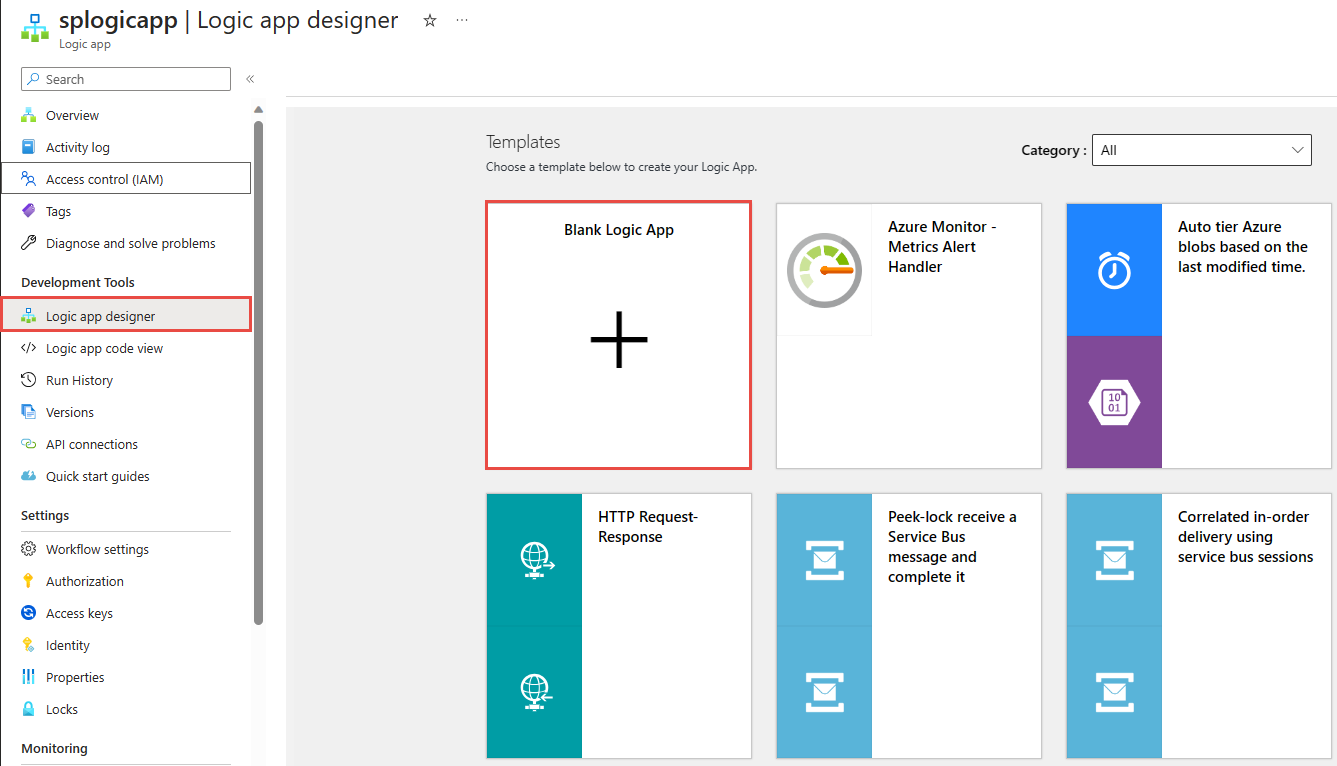Go to Run History in sidebar
The width and height of the screenshot is (1337, 766).
point(79,380)
